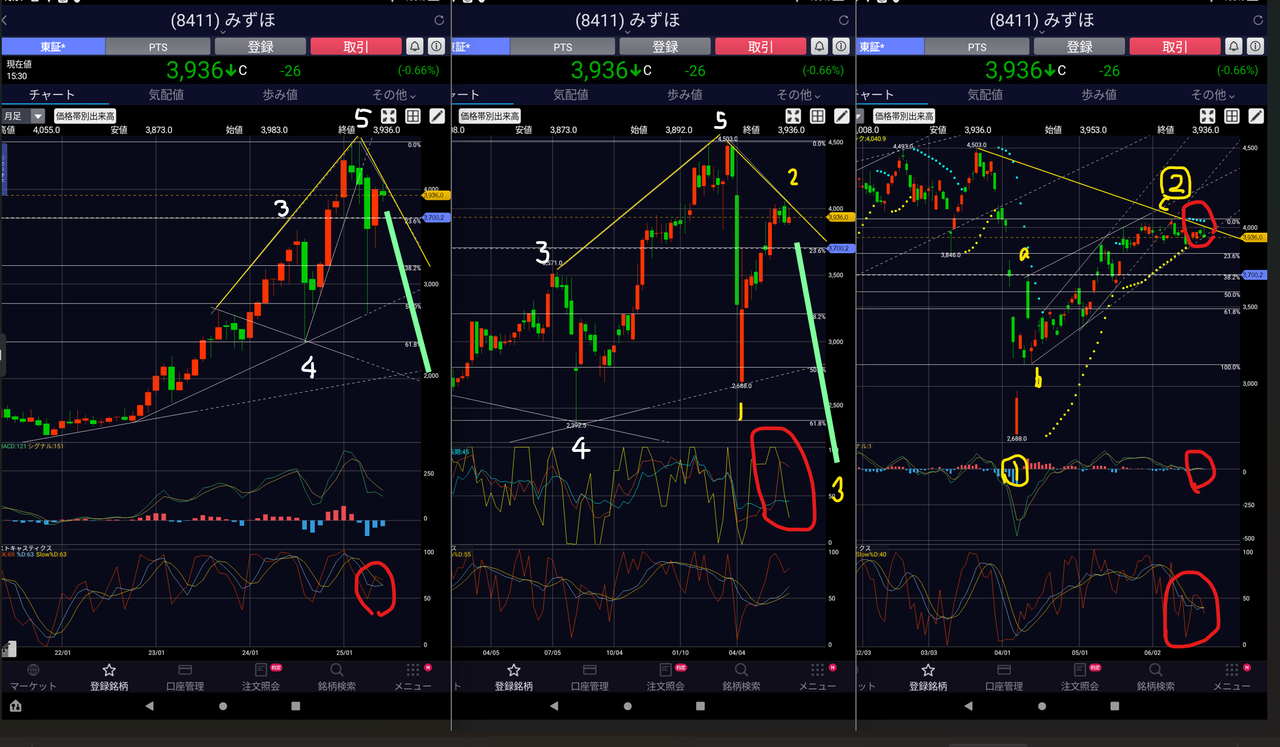
Task: Go to マーケット in the left panel's bottom bar
Action: point(33,677)
